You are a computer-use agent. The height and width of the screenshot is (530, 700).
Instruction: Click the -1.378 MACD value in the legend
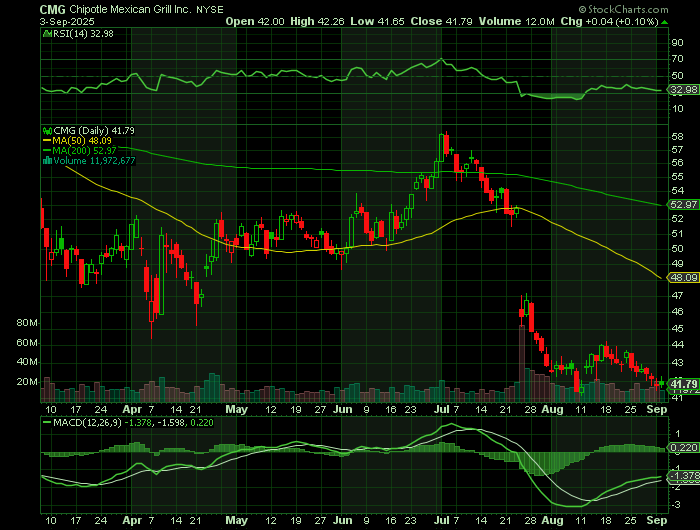click(x=137, y=422)
